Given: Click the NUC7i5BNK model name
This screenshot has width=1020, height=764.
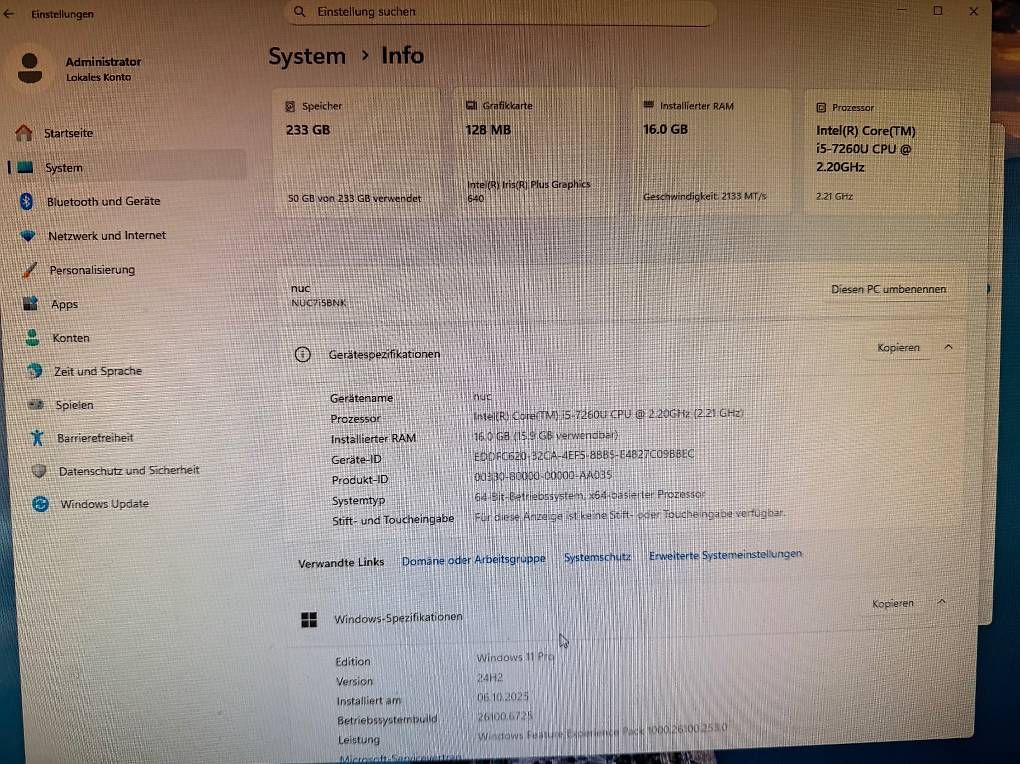Looking at the screenshot, I should tap(319, 303).
